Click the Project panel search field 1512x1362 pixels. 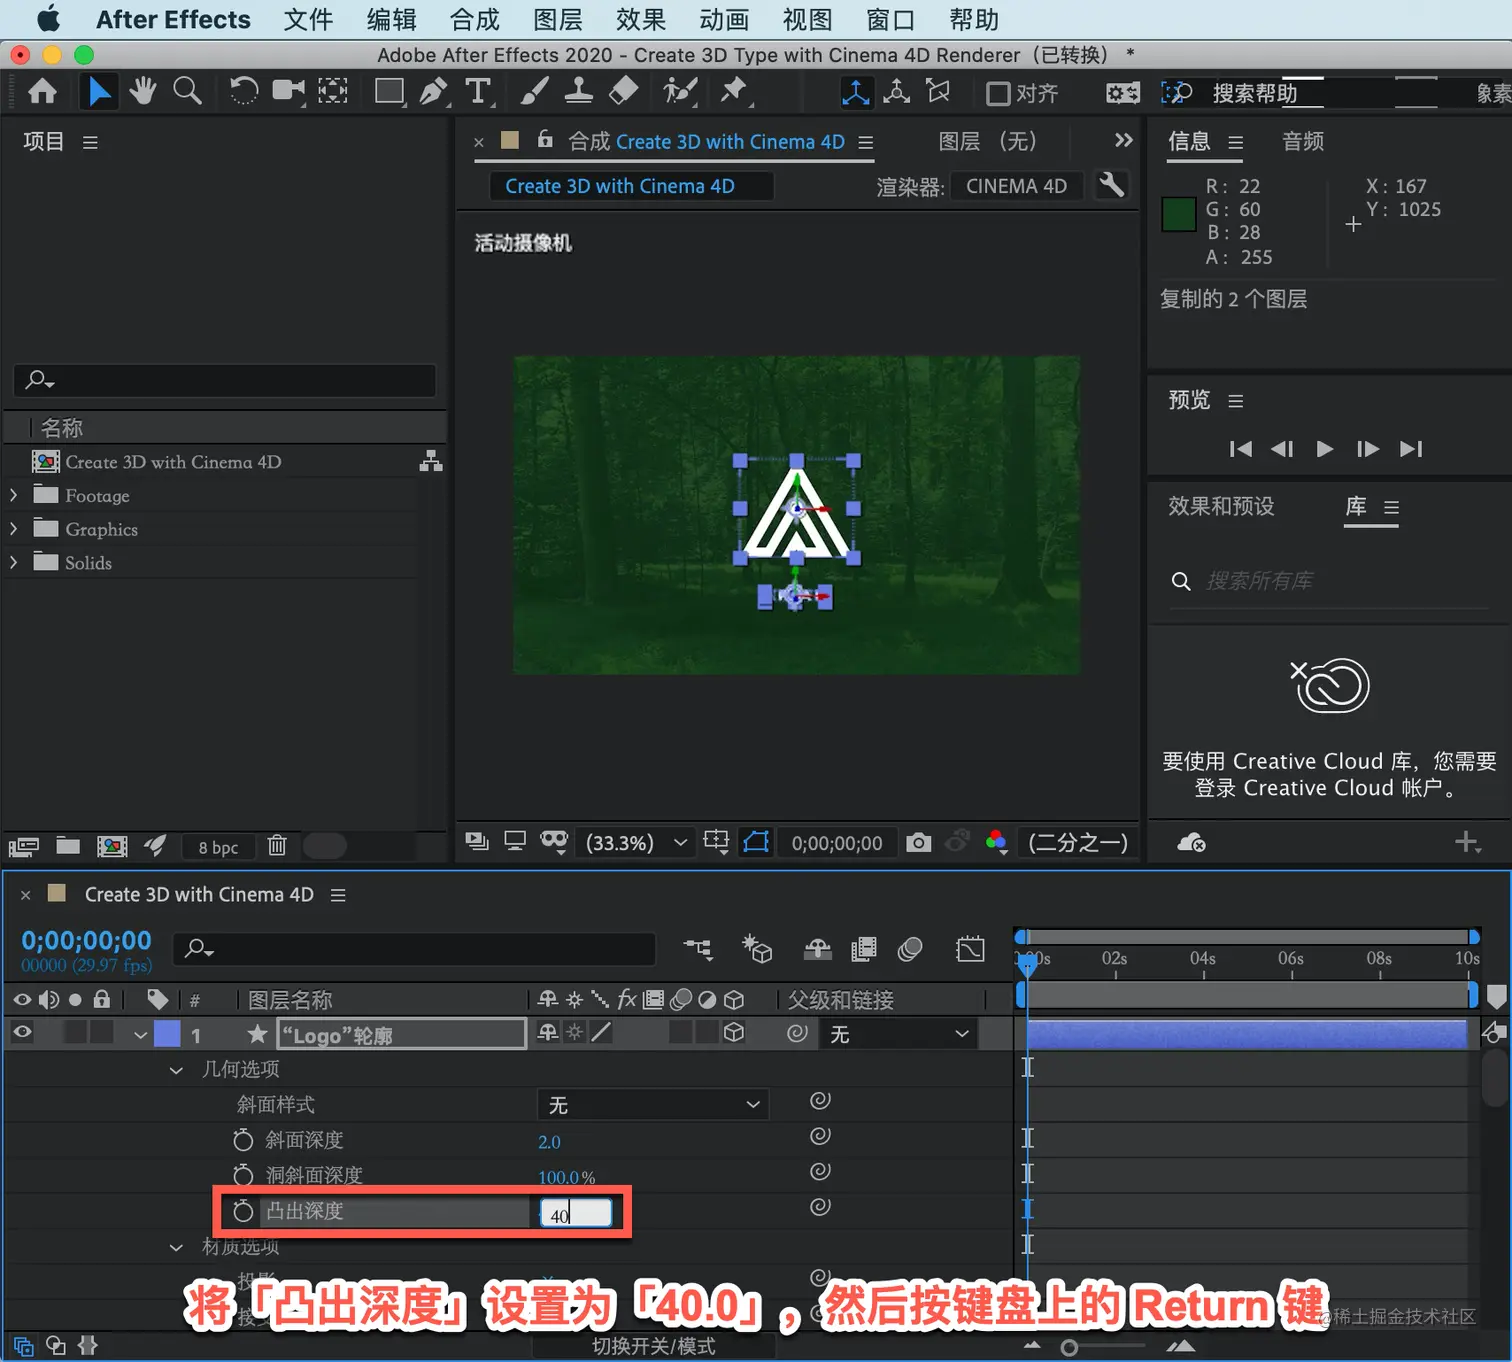[x=225, y=380]
